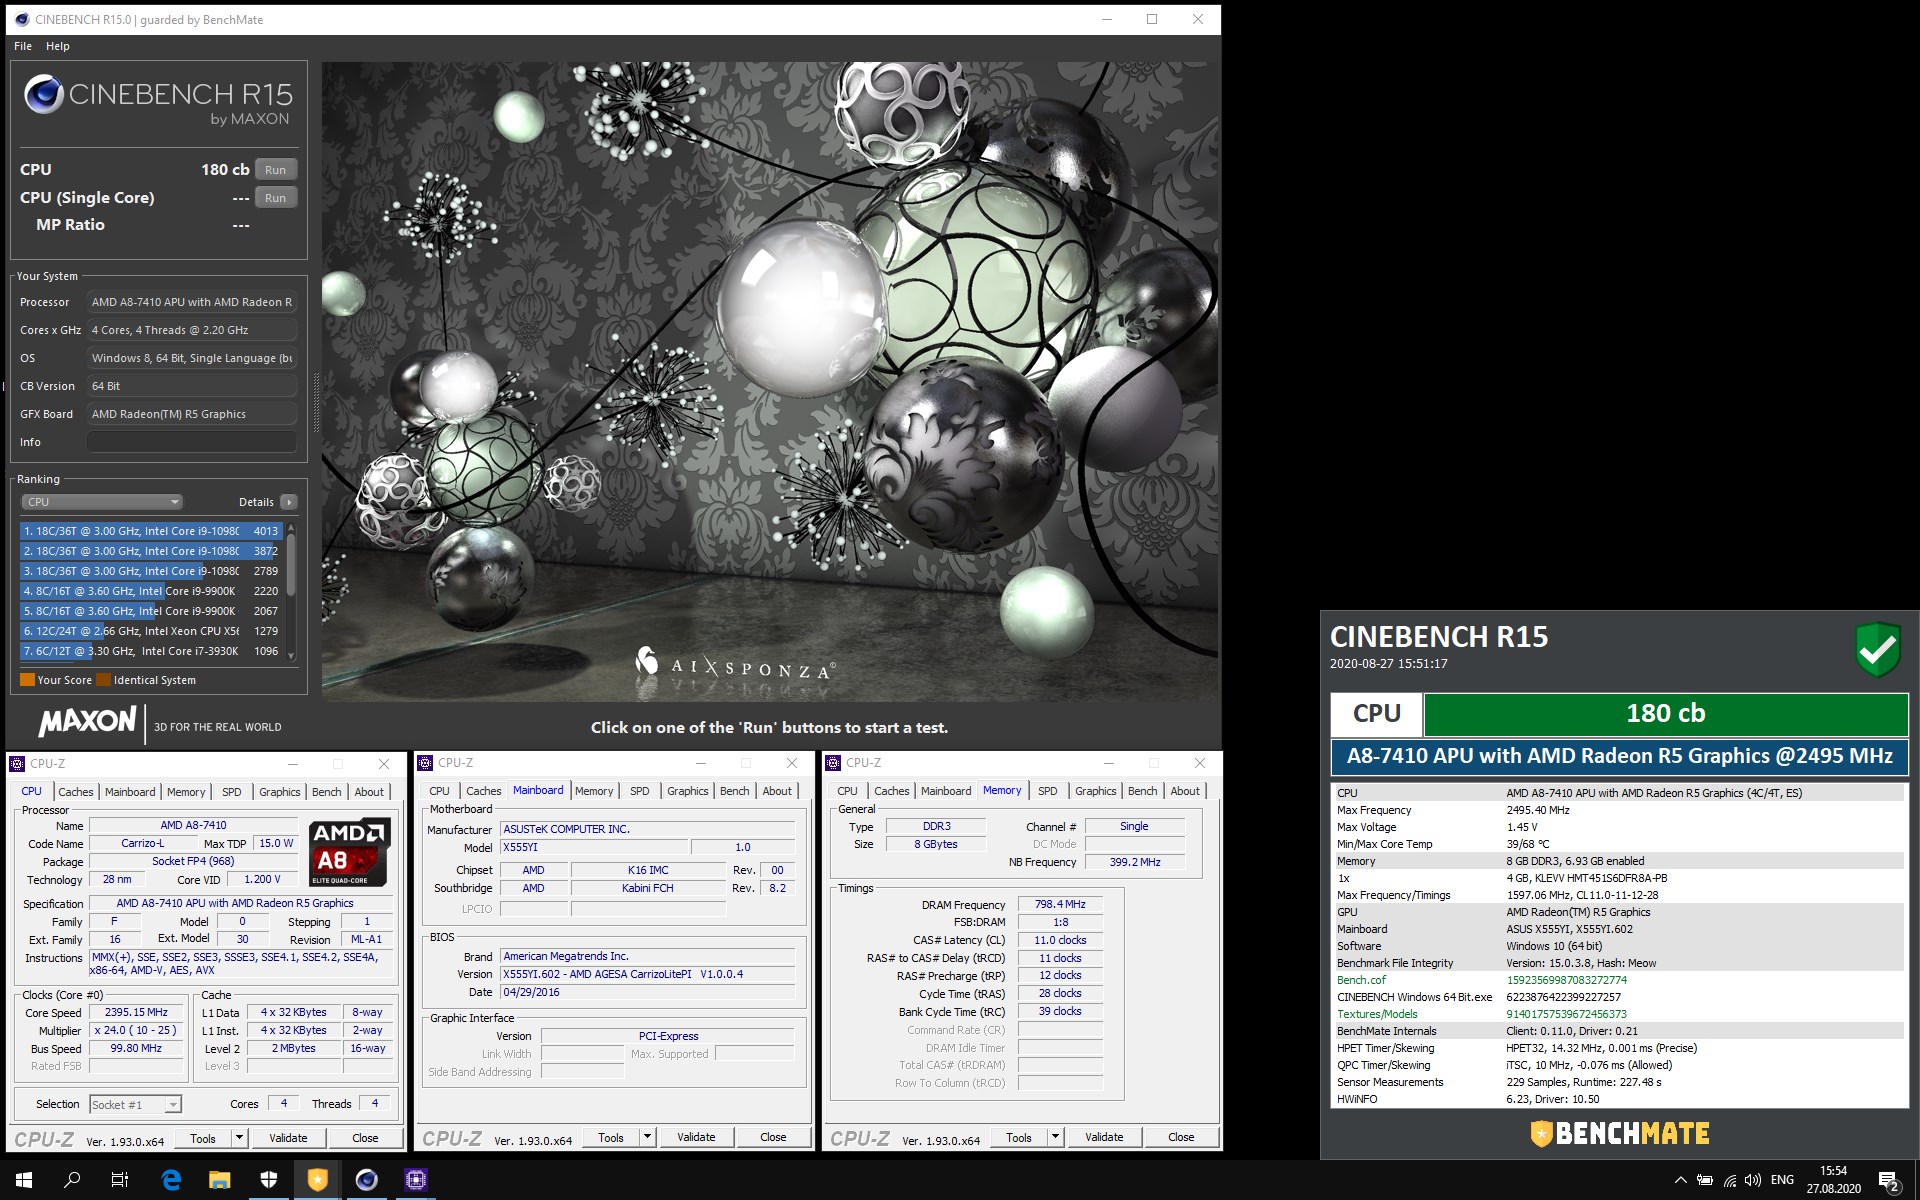Click ranking list scrollbar down arrow

291,656
